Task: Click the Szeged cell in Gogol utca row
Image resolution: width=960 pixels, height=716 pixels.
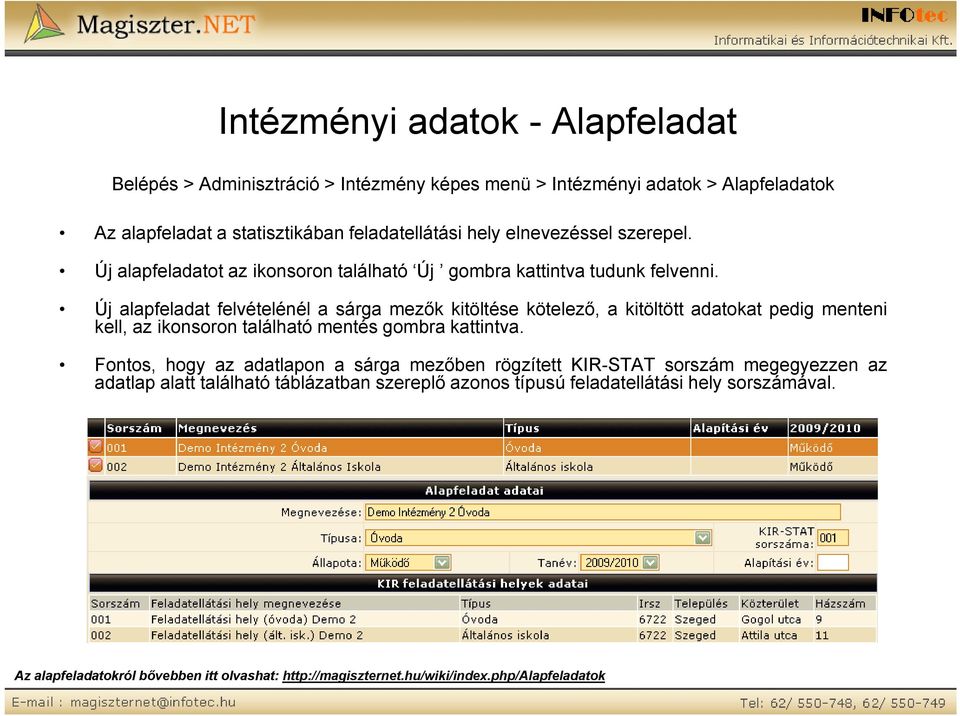Action: (x=695, y=619)
